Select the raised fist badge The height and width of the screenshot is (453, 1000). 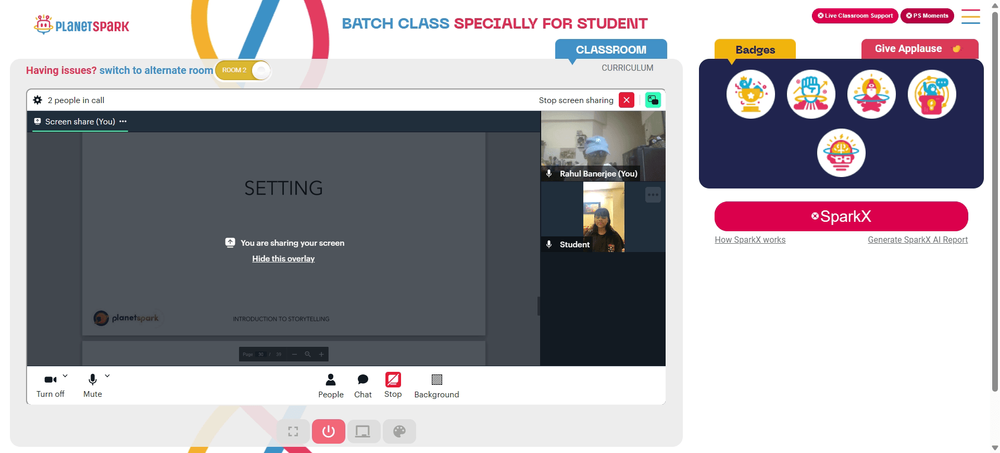point(811,94)
